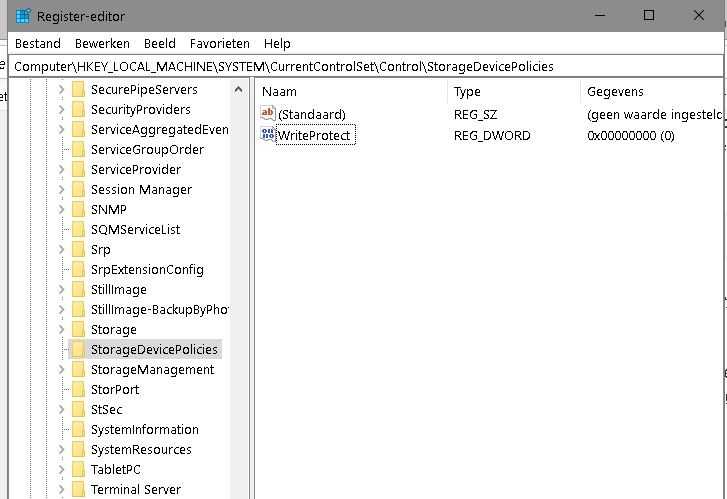Click the StorageDevicePolicies folder icon
This screenshot has height=499, width=727.
(77, 350)
